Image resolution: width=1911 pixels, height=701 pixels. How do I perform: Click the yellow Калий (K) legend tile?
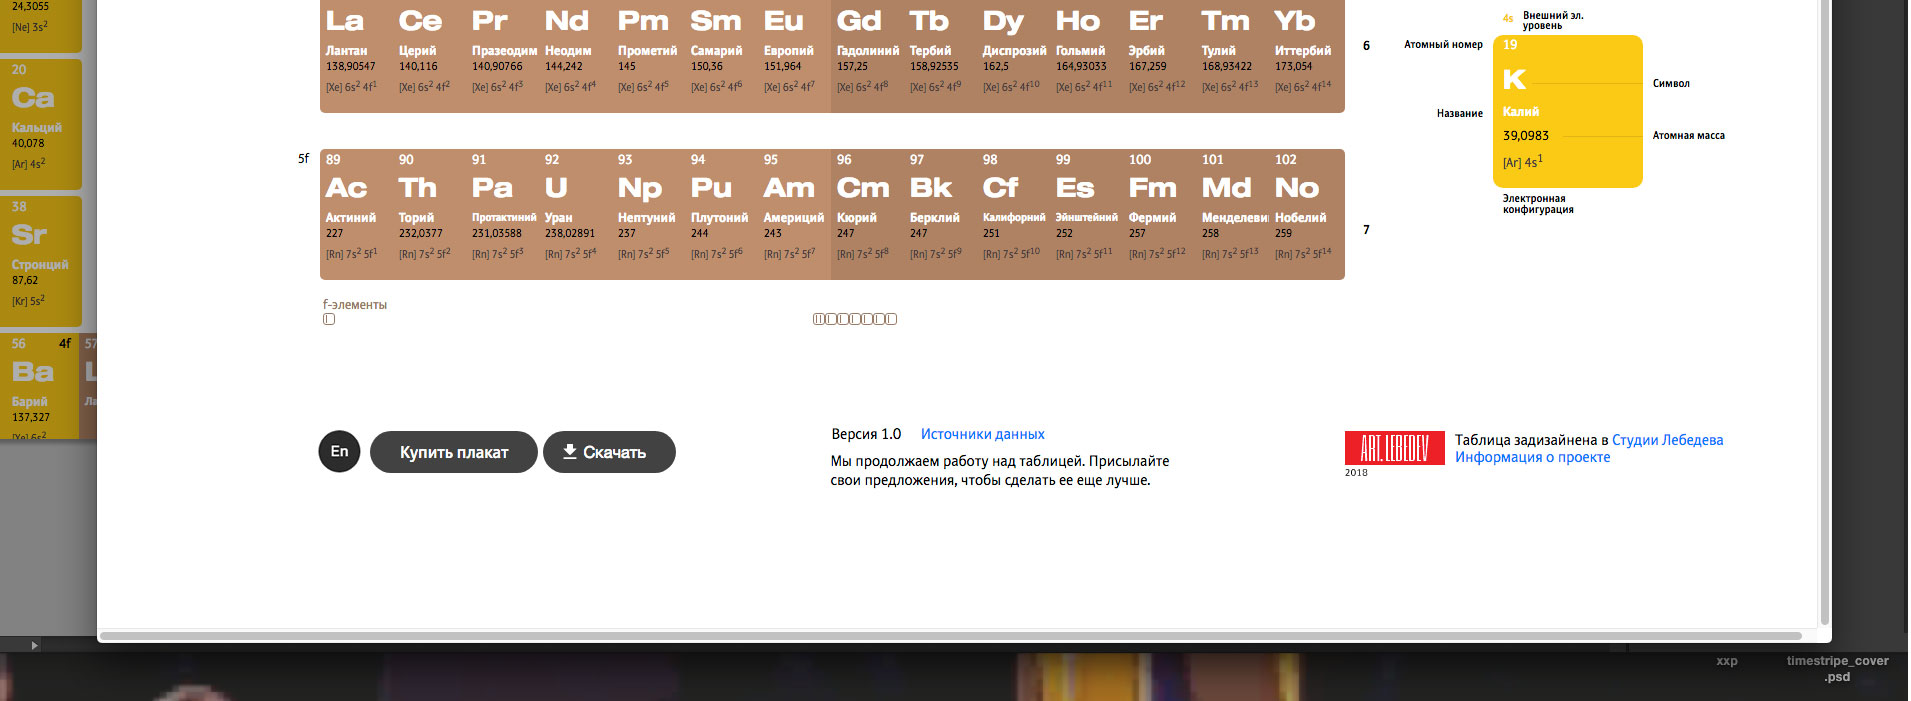point(1567,112)
